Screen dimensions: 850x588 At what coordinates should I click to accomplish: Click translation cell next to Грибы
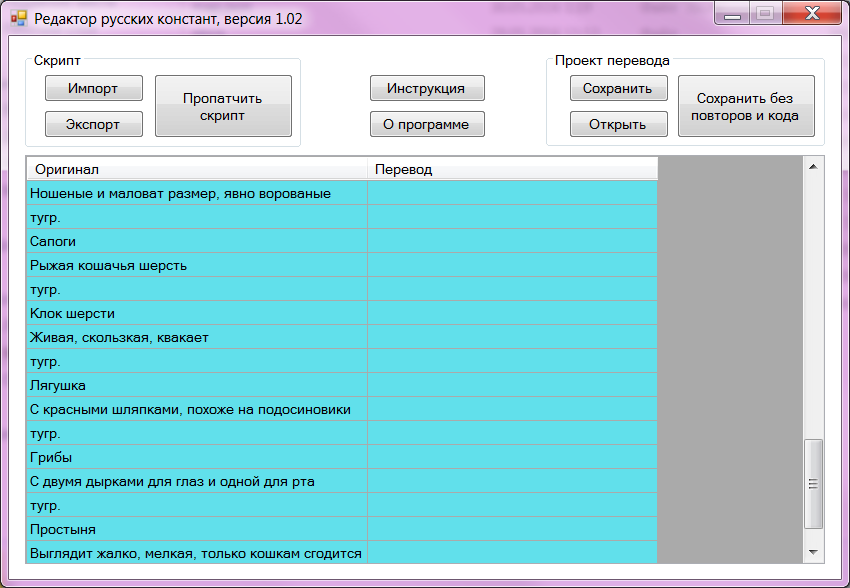click(x=511, y=457)
